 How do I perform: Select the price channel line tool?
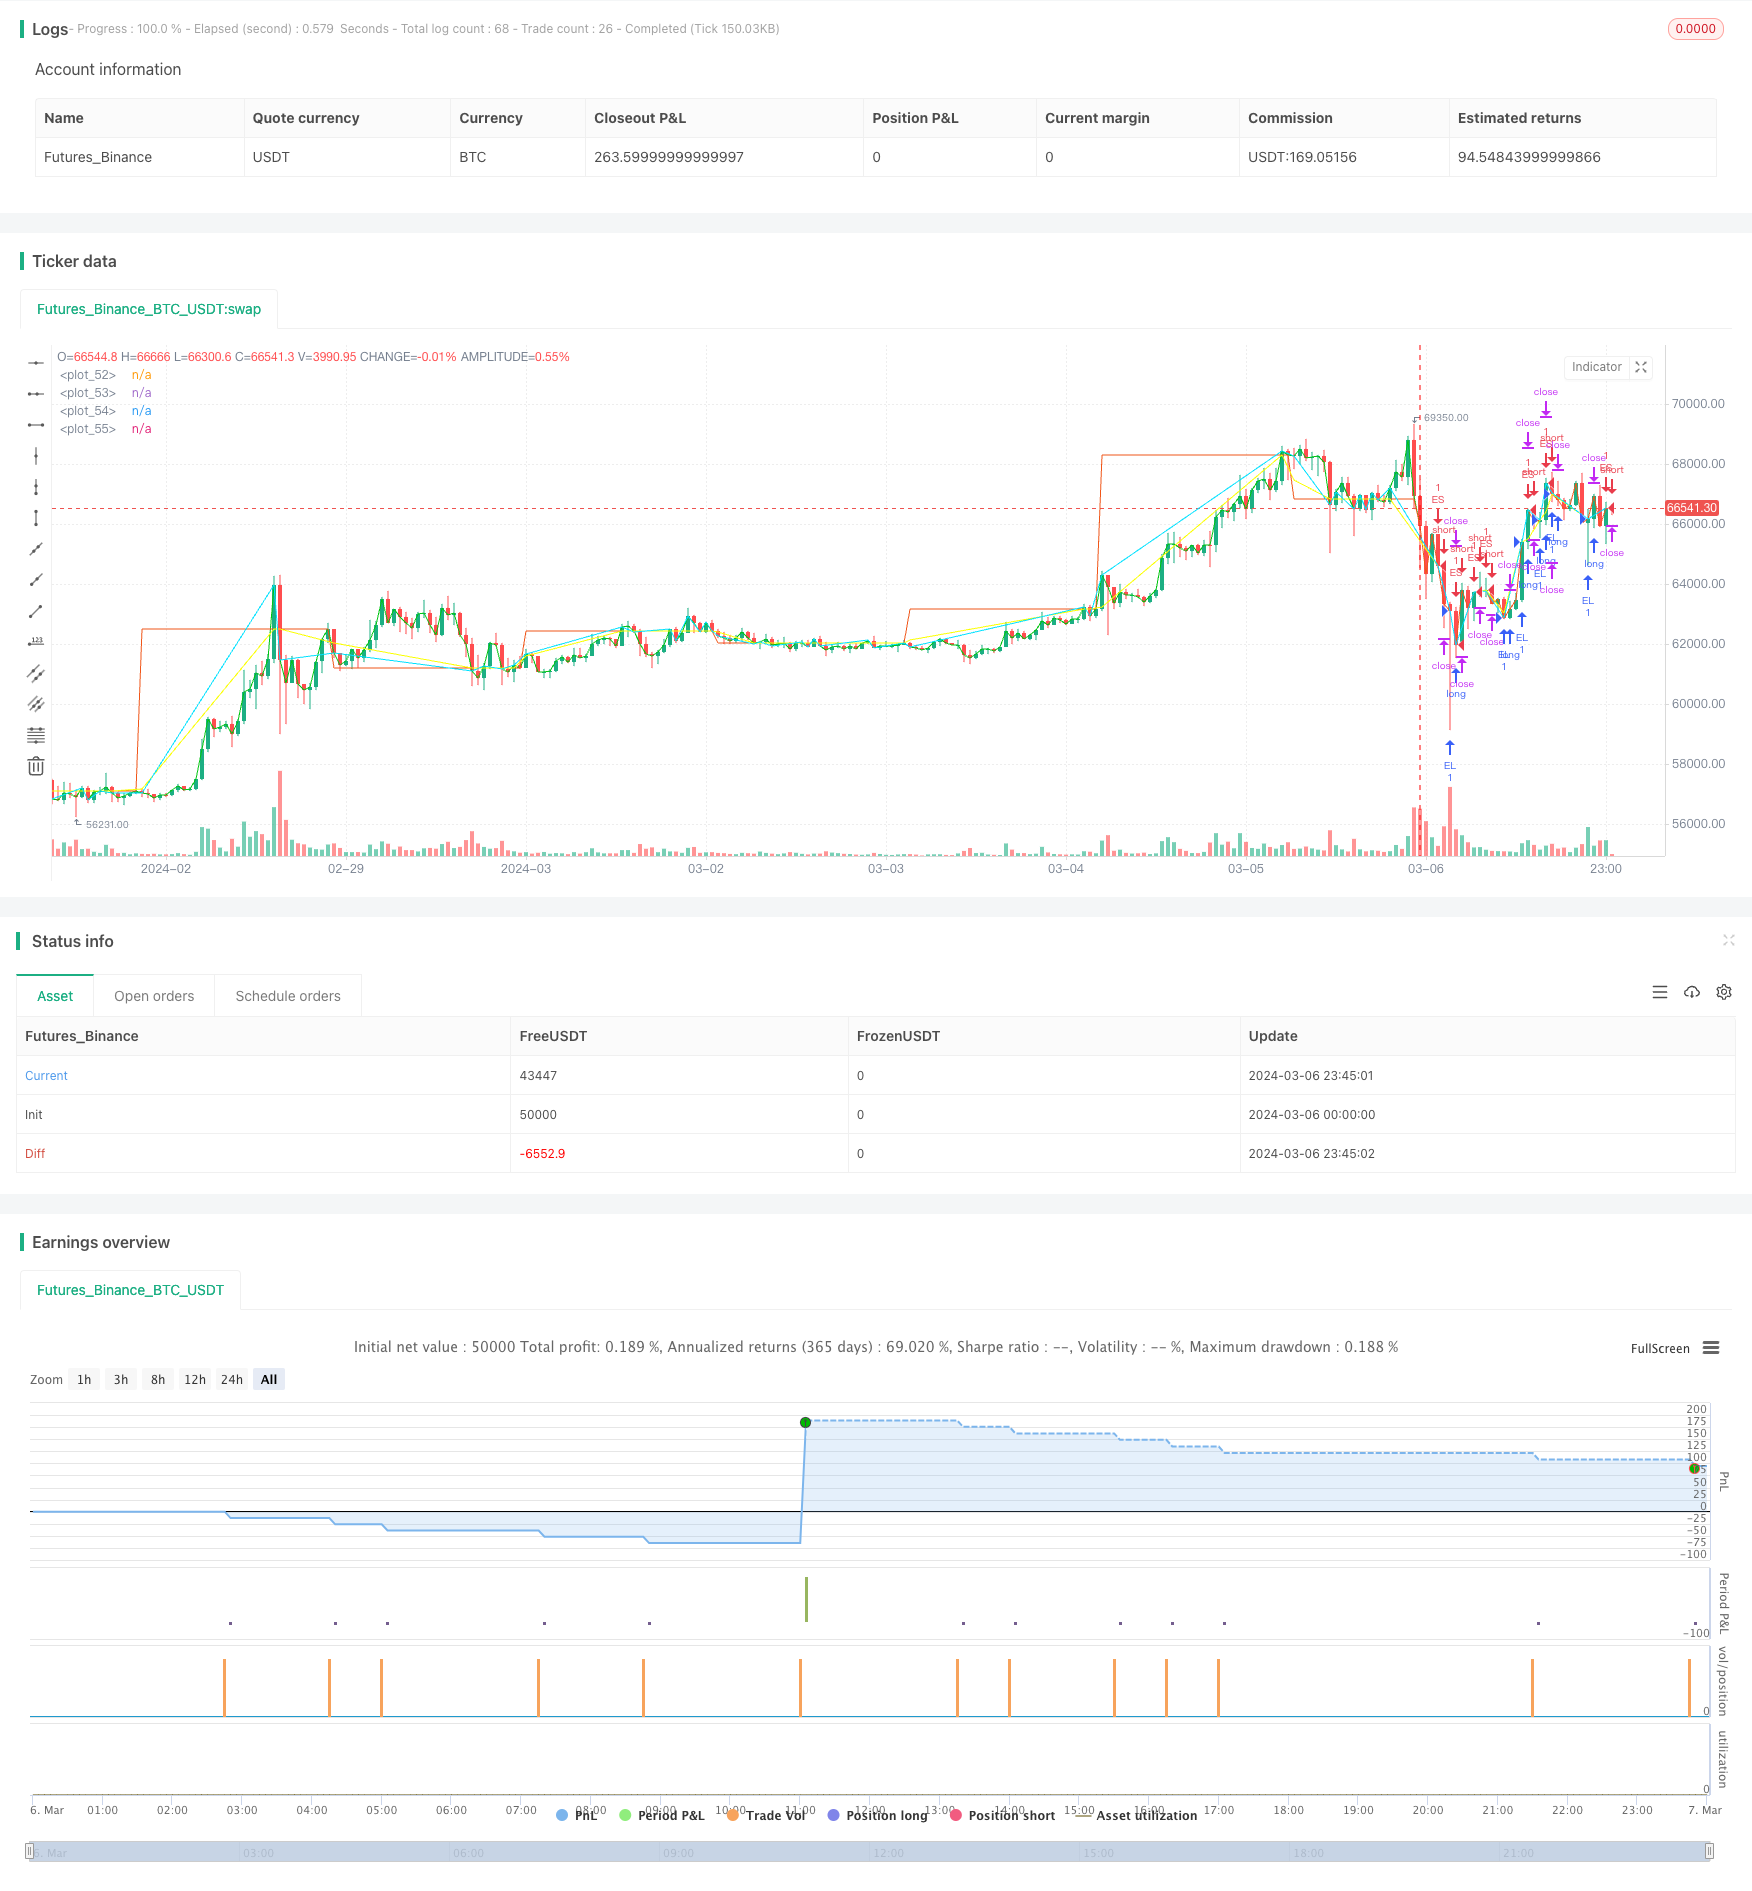tap(36, 673)
